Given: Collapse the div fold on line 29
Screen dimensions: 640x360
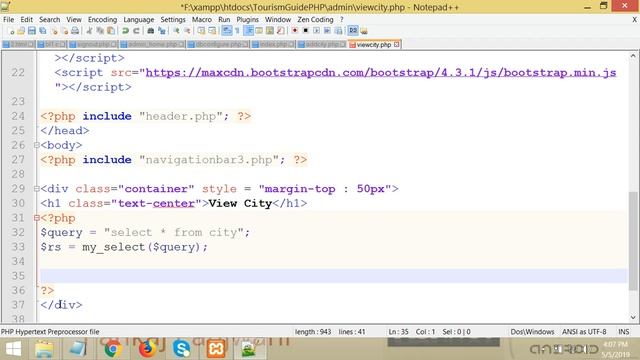Looking at the screenshot, I should [x=37, y=189].
